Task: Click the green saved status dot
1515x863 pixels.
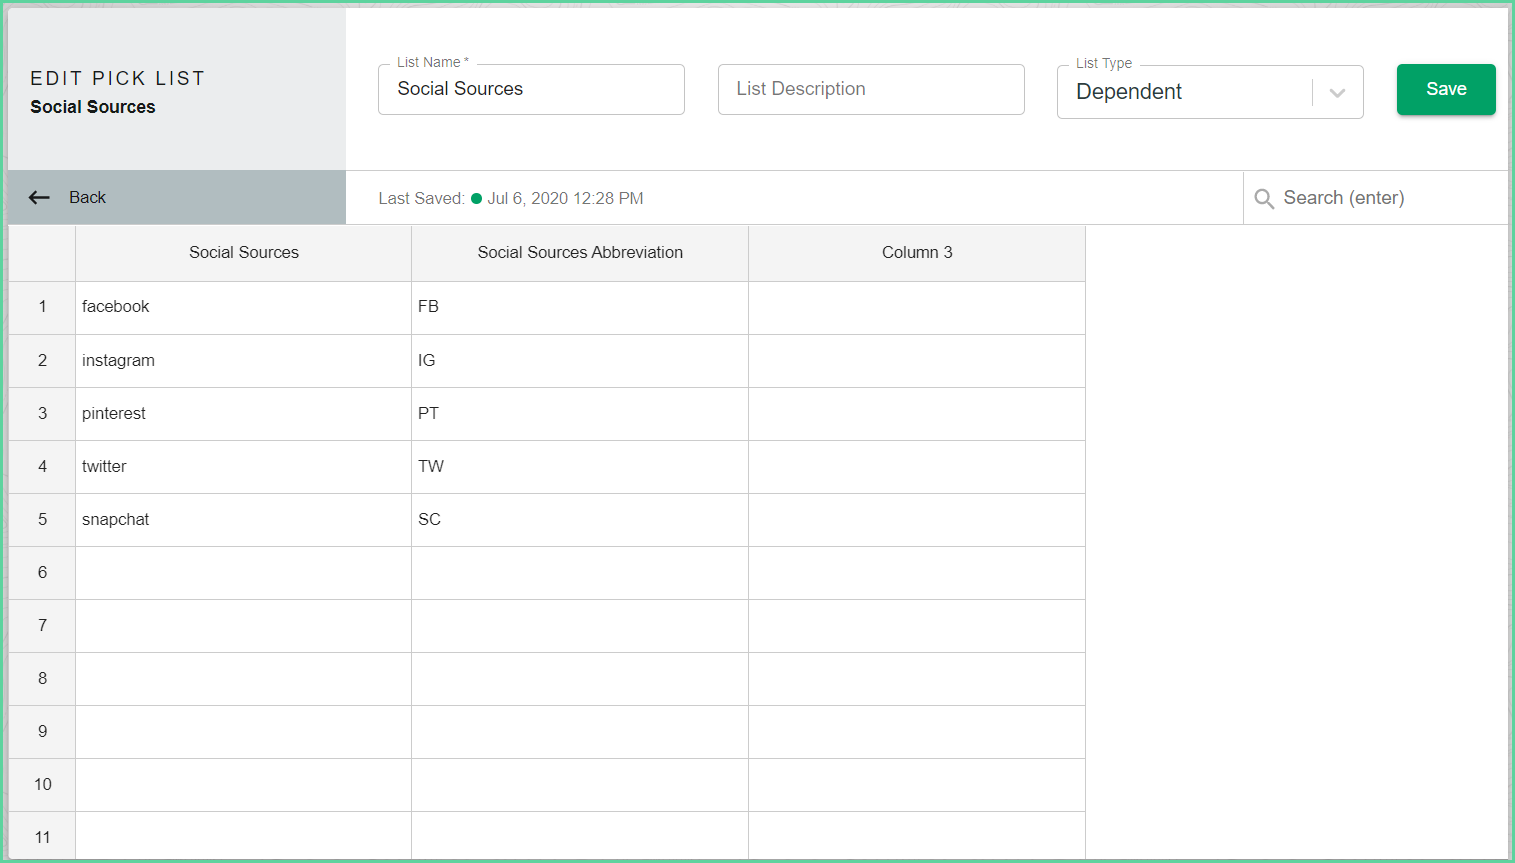Action: 476,199
